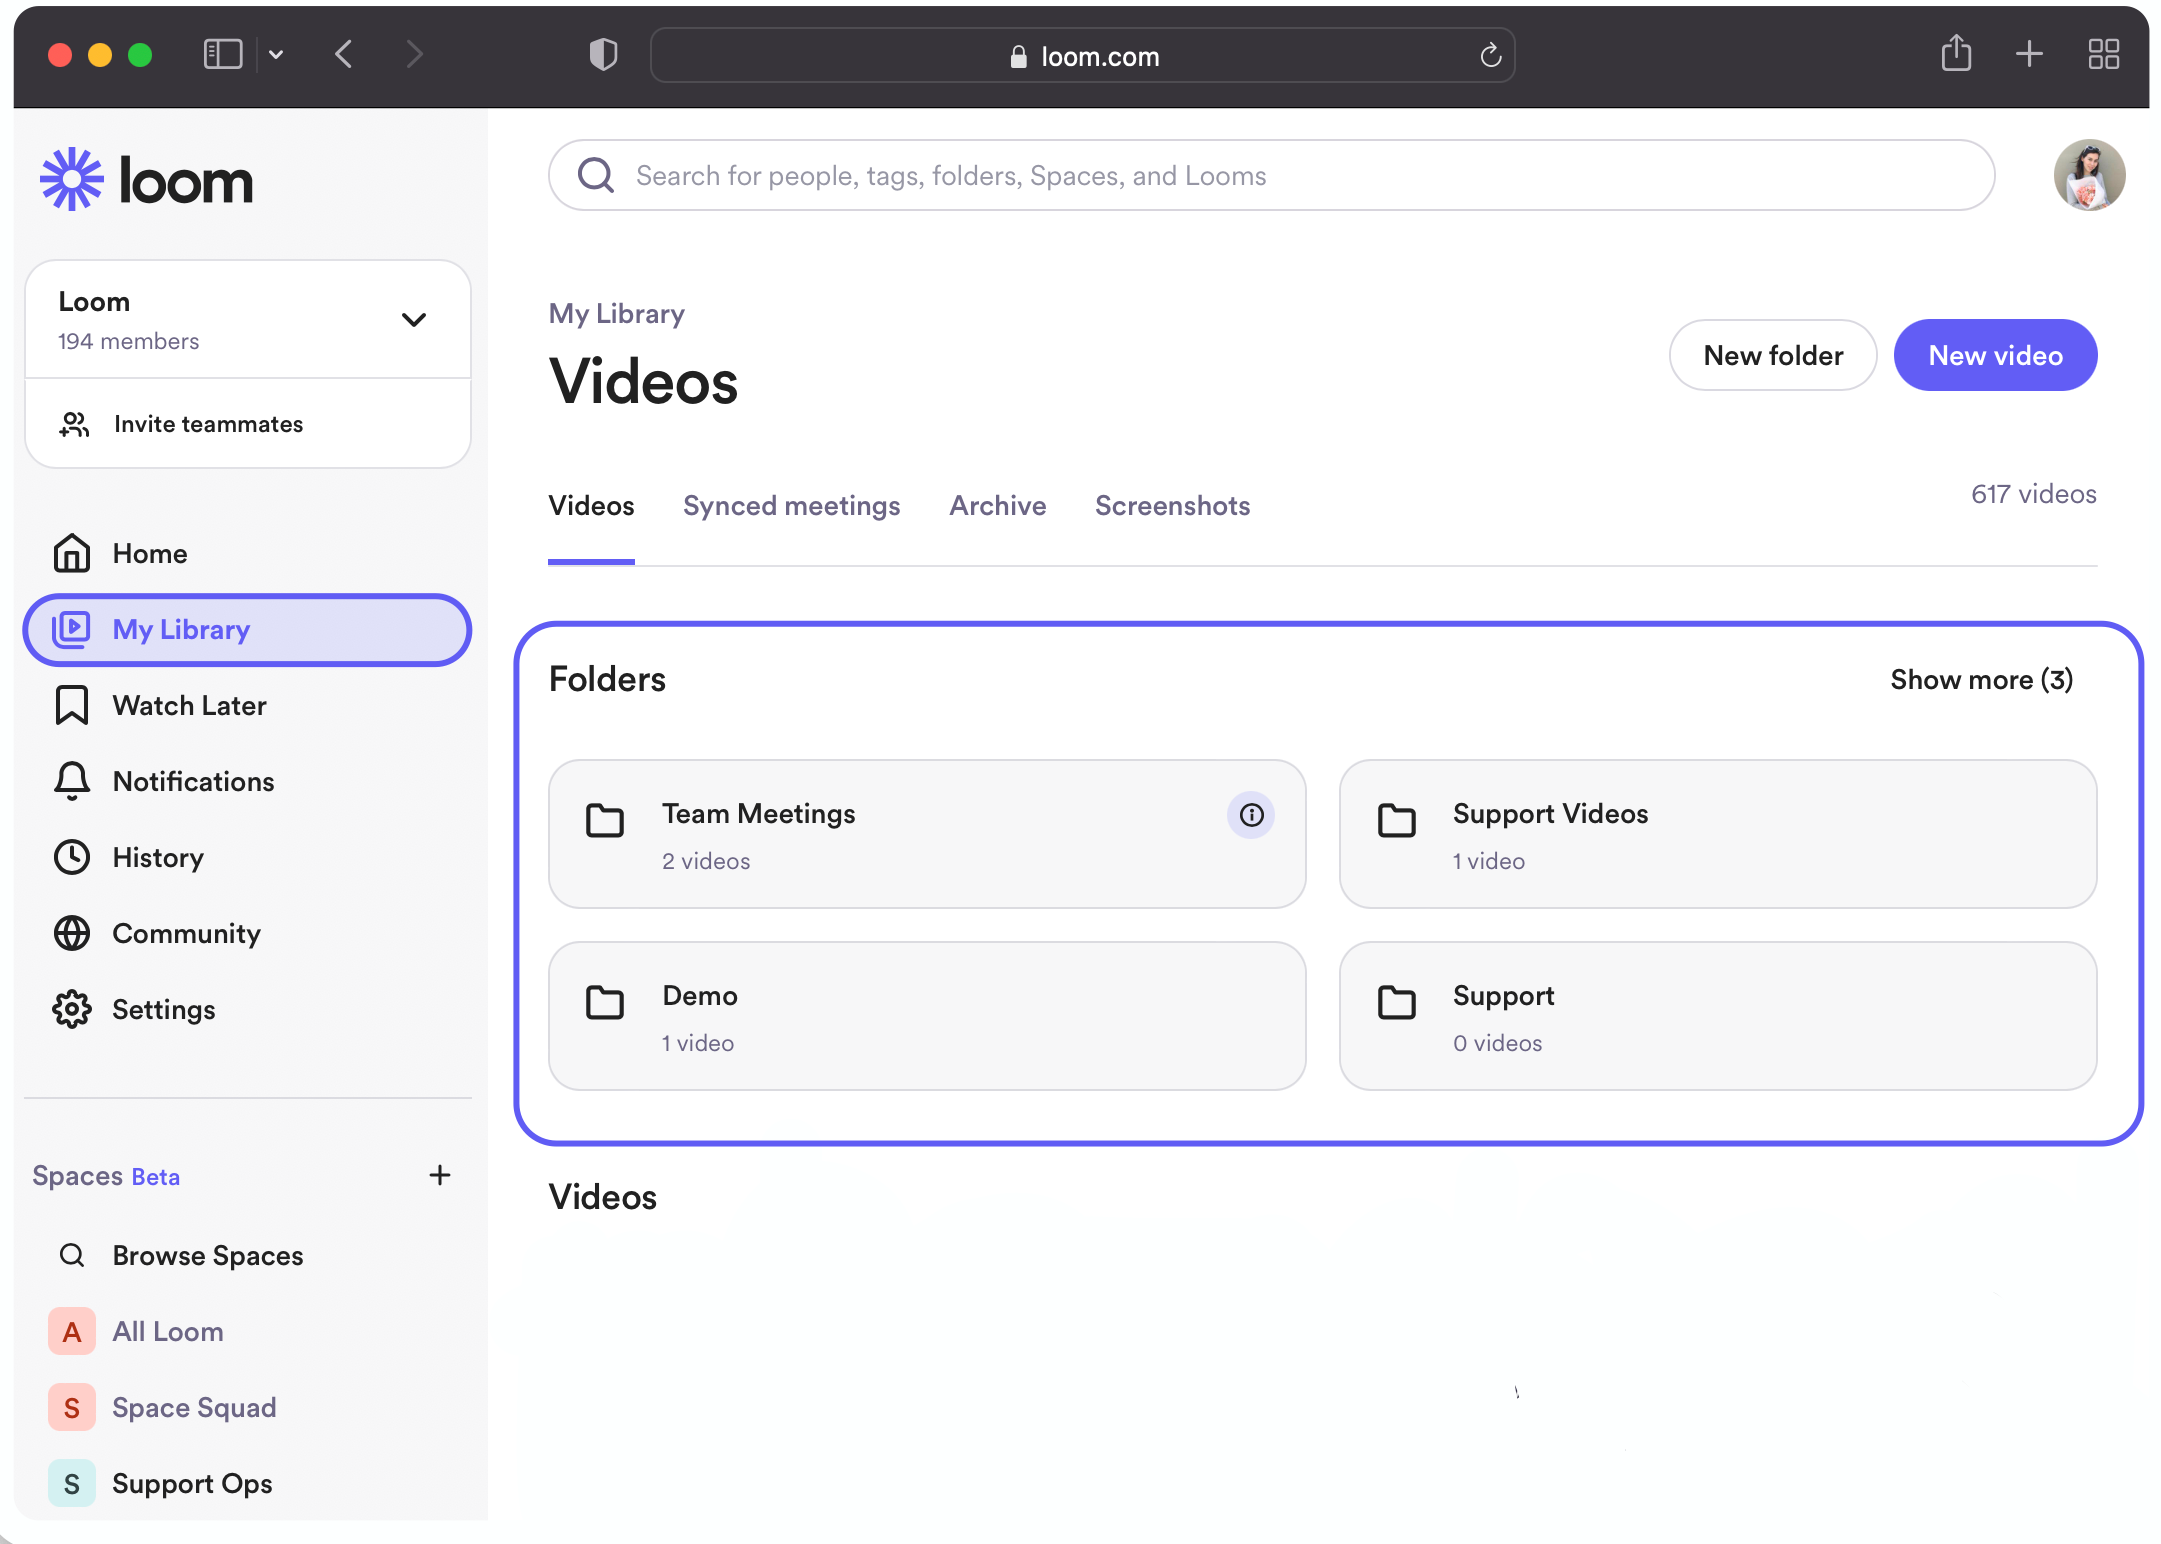Reload the loom.com page
The image size is (2161, 1544).
pyautogui.click(x=1490, y=56)
